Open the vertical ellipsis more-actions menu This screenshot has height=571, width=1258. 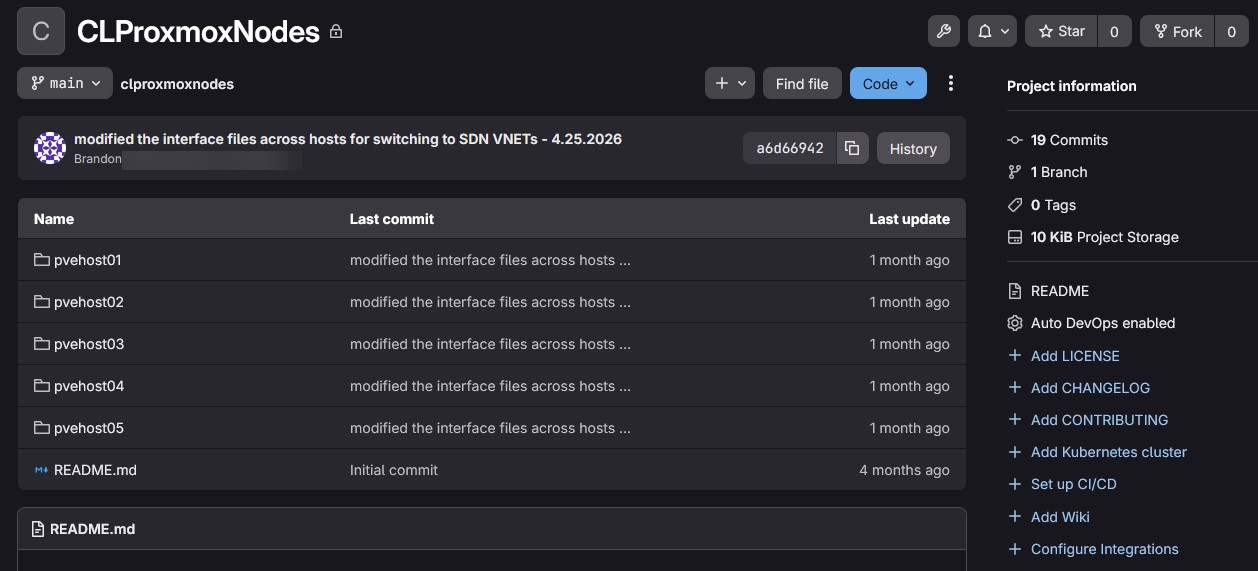pos(950,83)
